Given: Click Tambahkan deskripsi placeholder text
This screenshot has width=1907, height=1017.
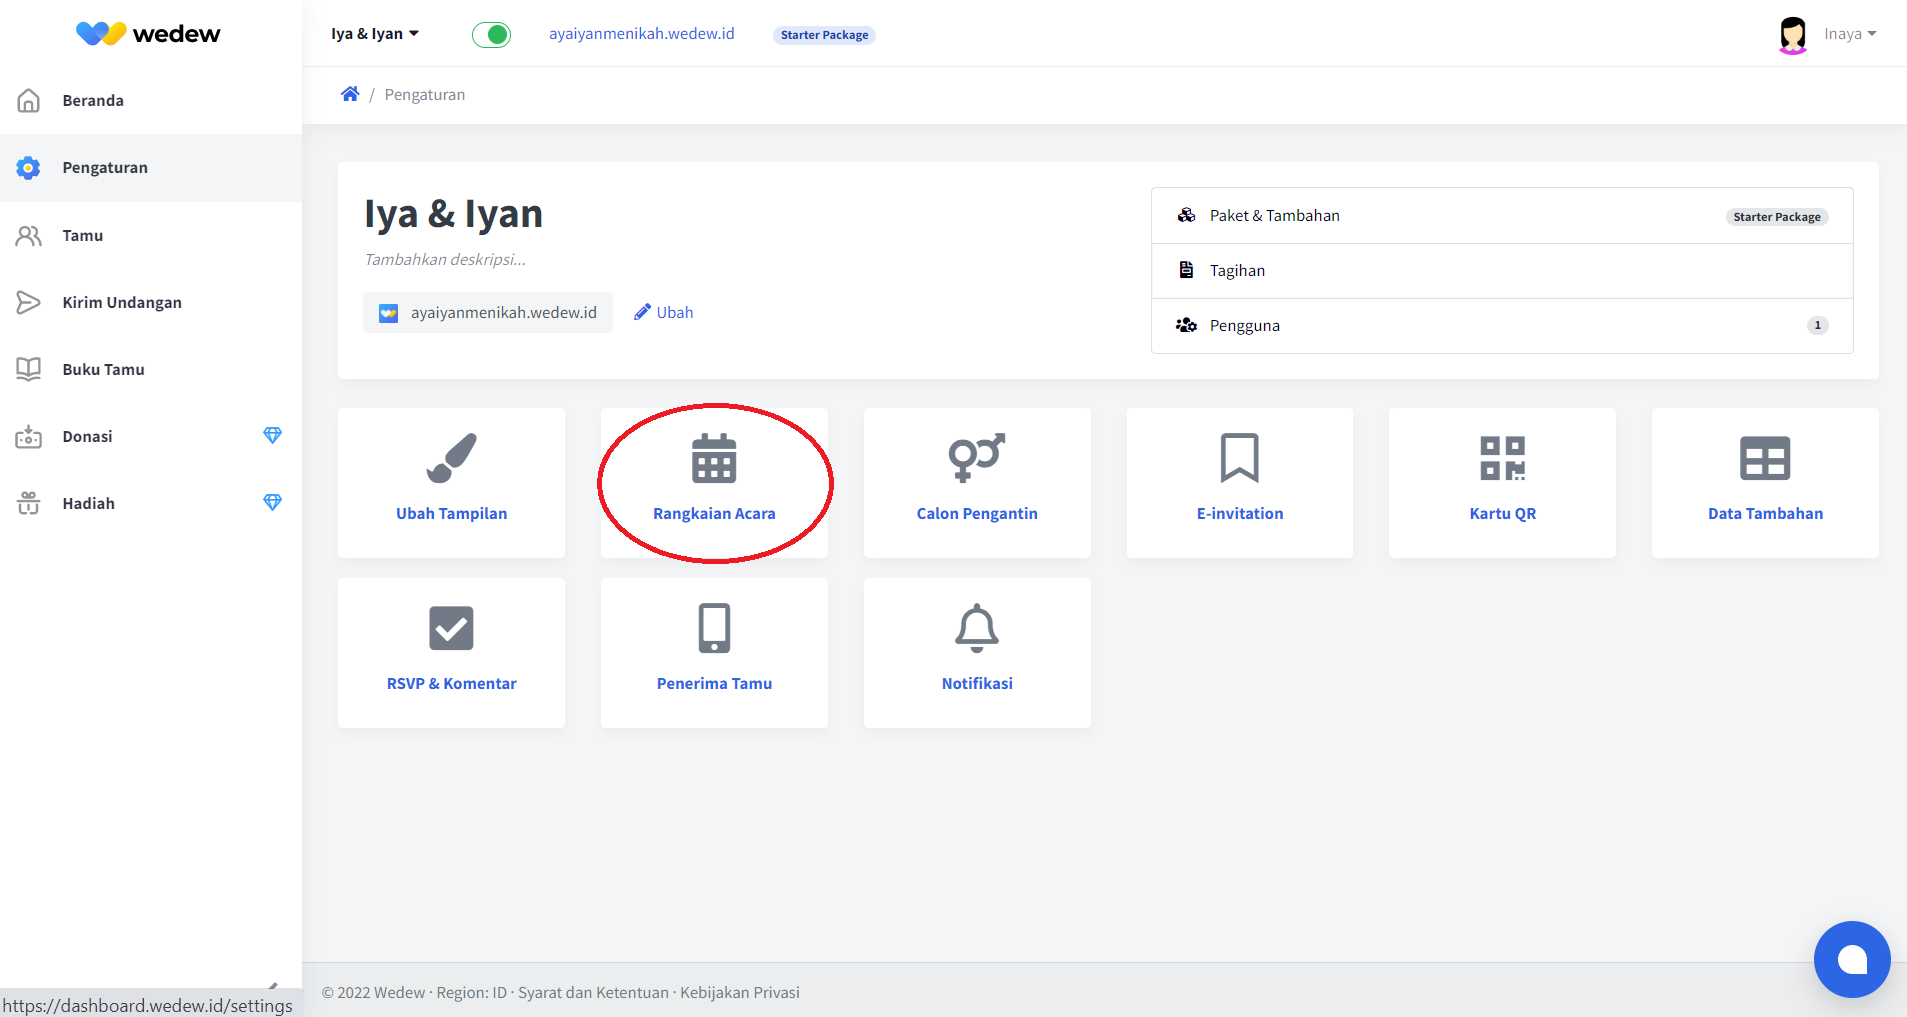Looking at the screenshot, I should pos(445,259).
